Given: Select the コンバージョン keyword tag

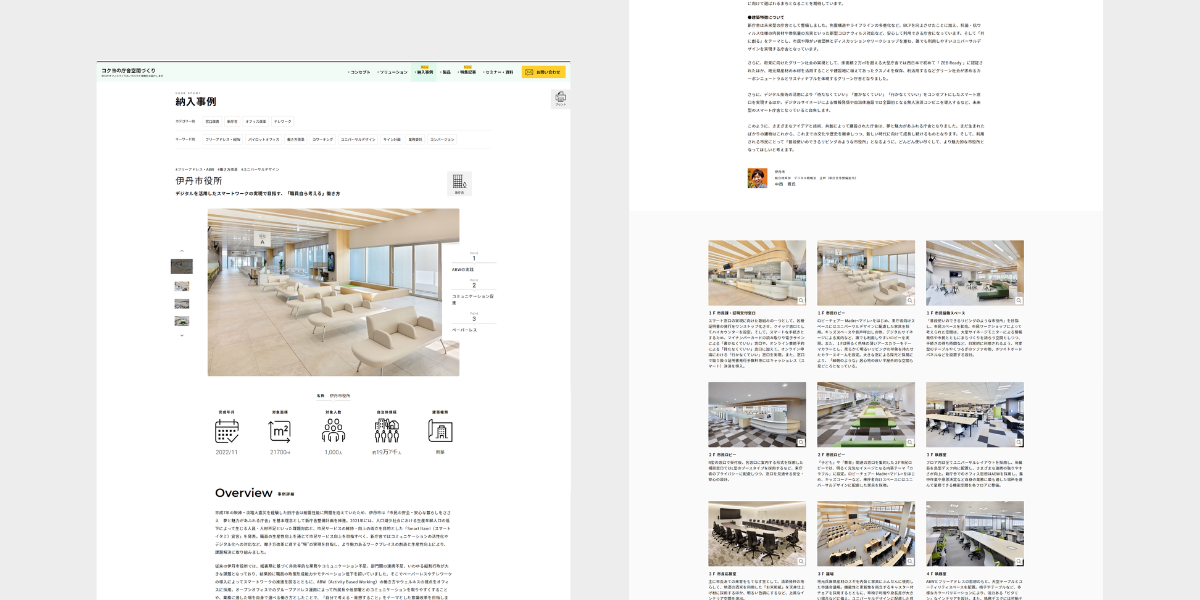Looking at the screenshot, I should pos(442,139).
